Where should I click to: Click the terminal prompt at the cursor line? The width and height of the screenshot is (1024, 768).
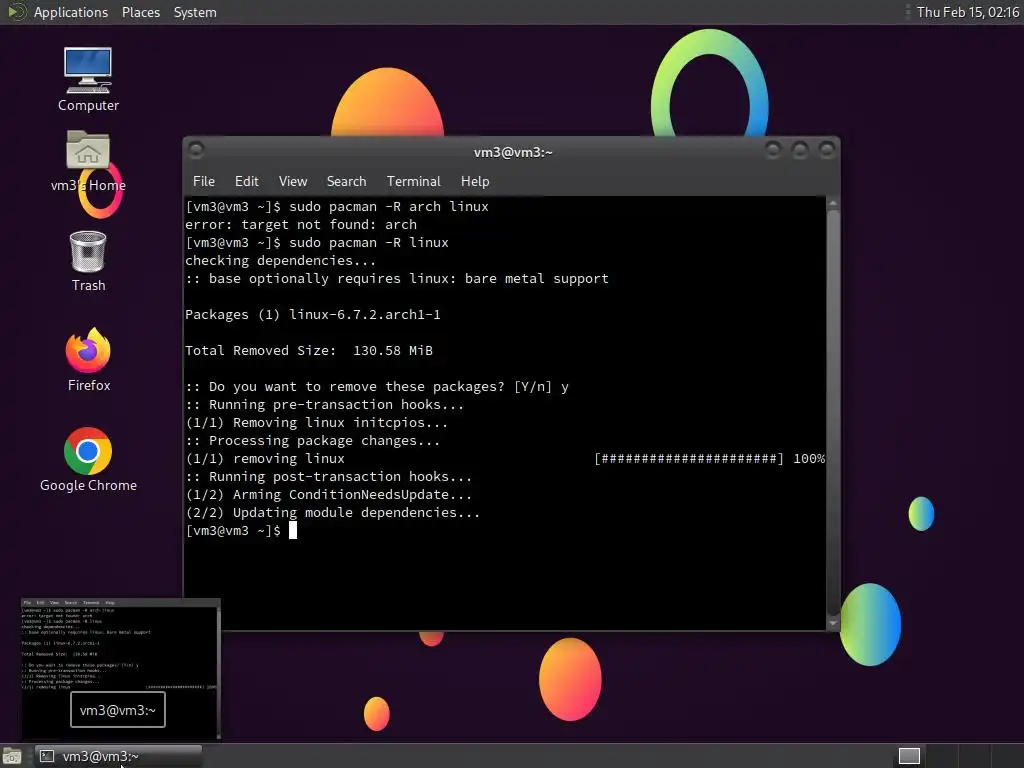tap(240, 531)
